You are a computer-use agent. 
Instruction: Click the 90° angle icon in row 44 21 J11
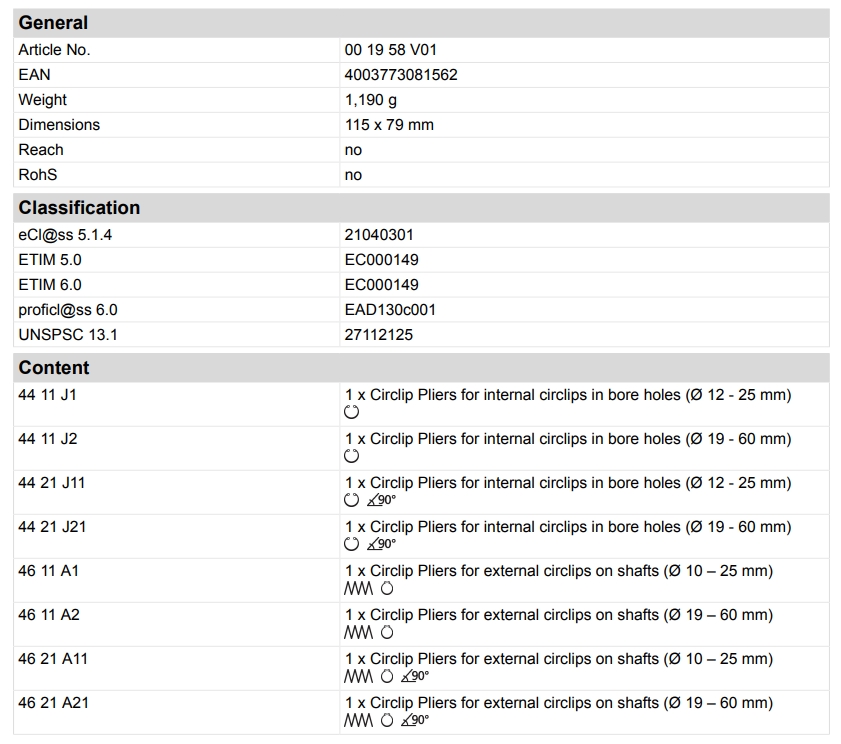click(x=382, y=500)
